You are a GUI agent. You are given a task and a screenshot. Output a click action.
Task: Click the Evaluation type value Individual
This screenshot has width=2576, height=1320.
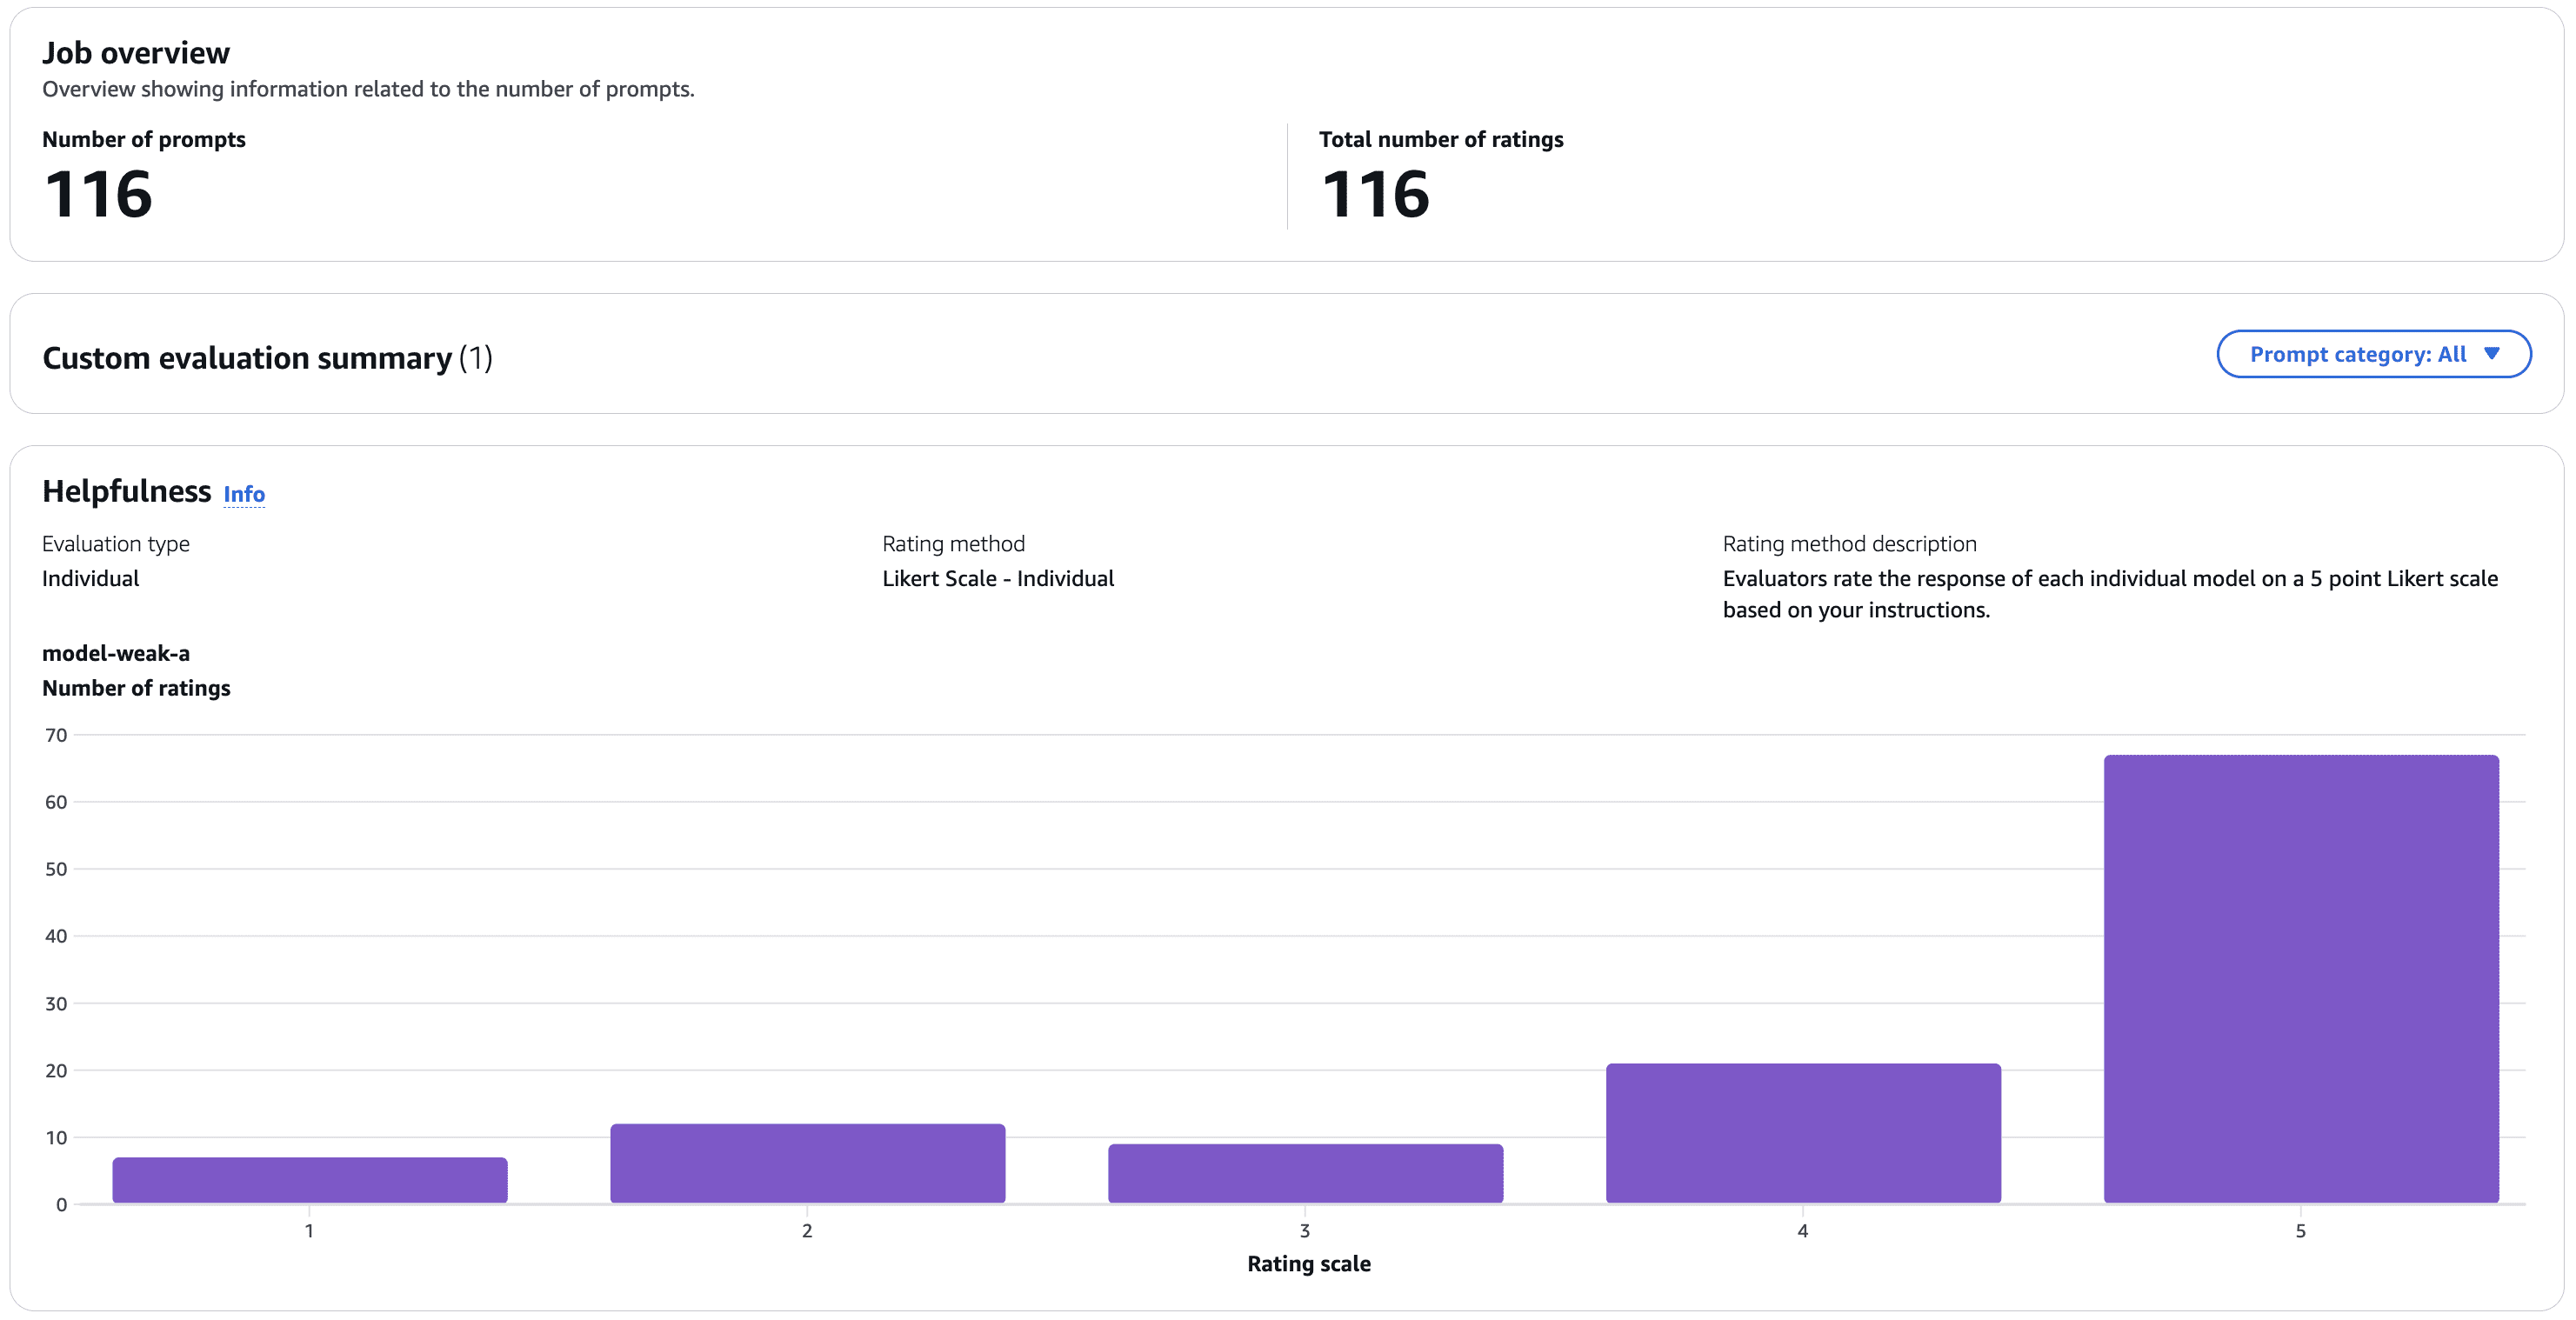[x=90, y=578]
